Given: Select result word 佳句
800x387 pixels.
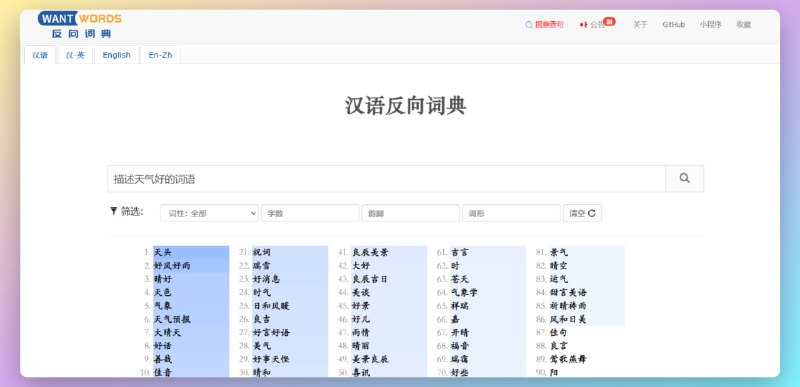Looking at the screenshot, I should tap(559, 332).
